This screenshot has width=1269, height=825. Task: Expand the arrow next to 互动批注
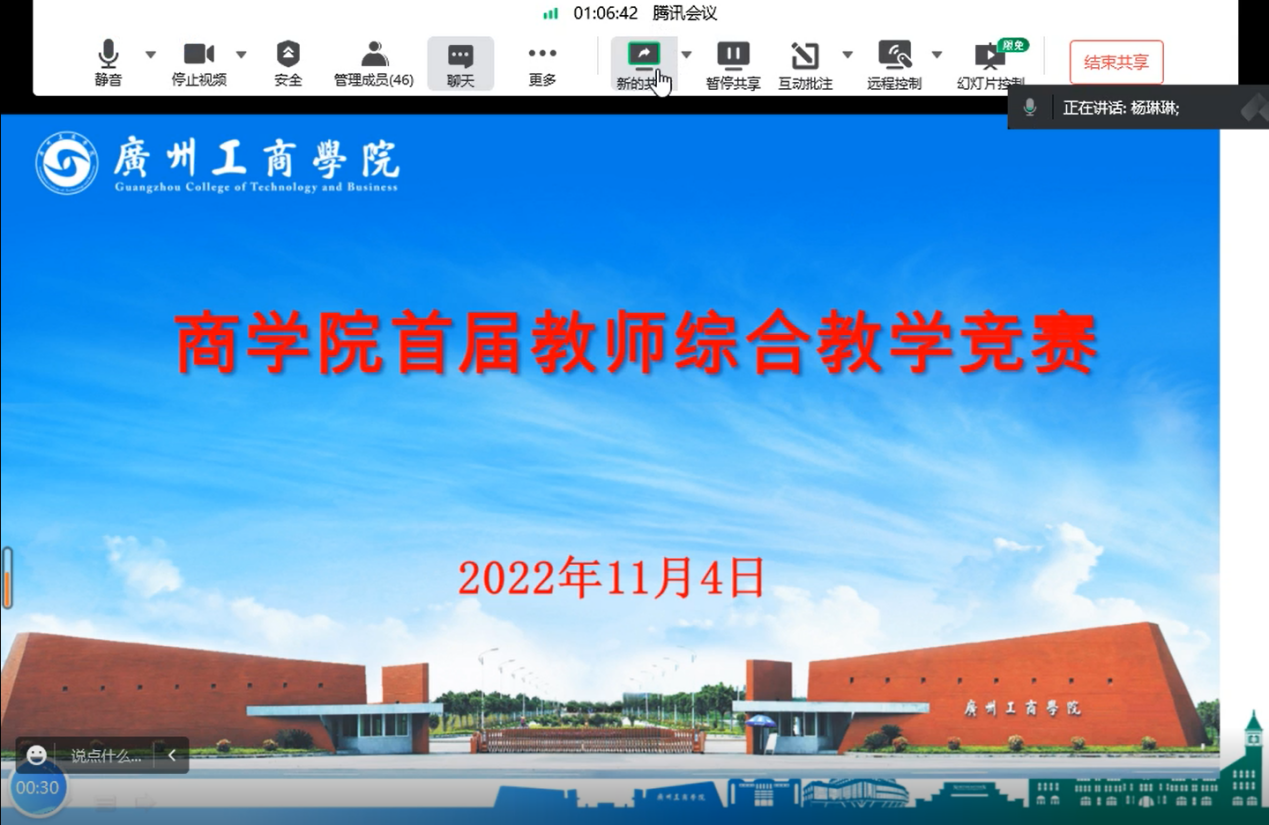point(847,54)
